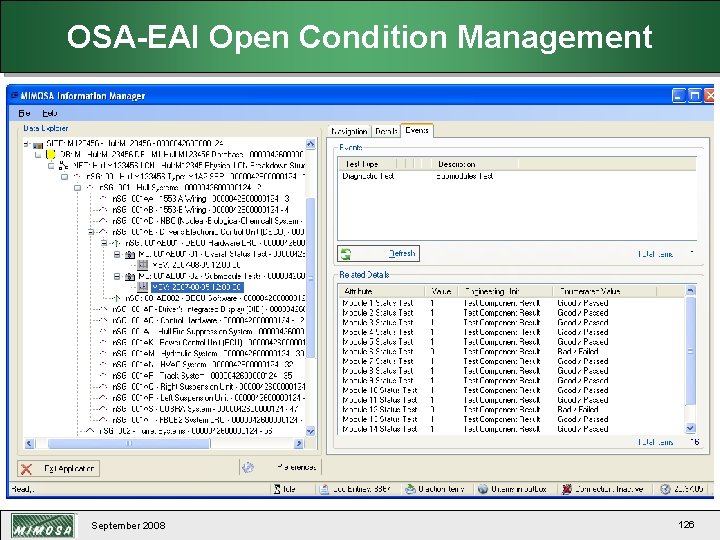Collapse the network LCN breakdown node

51,166
